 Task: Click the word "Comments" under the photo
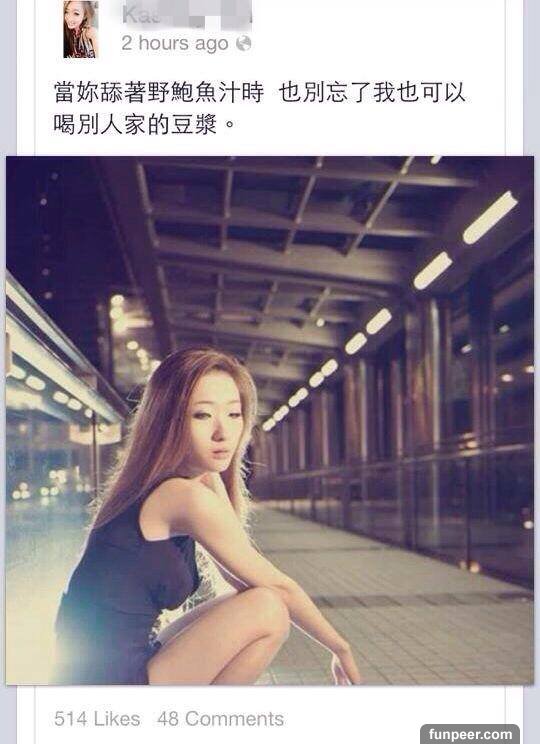pyautogui.click(x=234, y=718)
